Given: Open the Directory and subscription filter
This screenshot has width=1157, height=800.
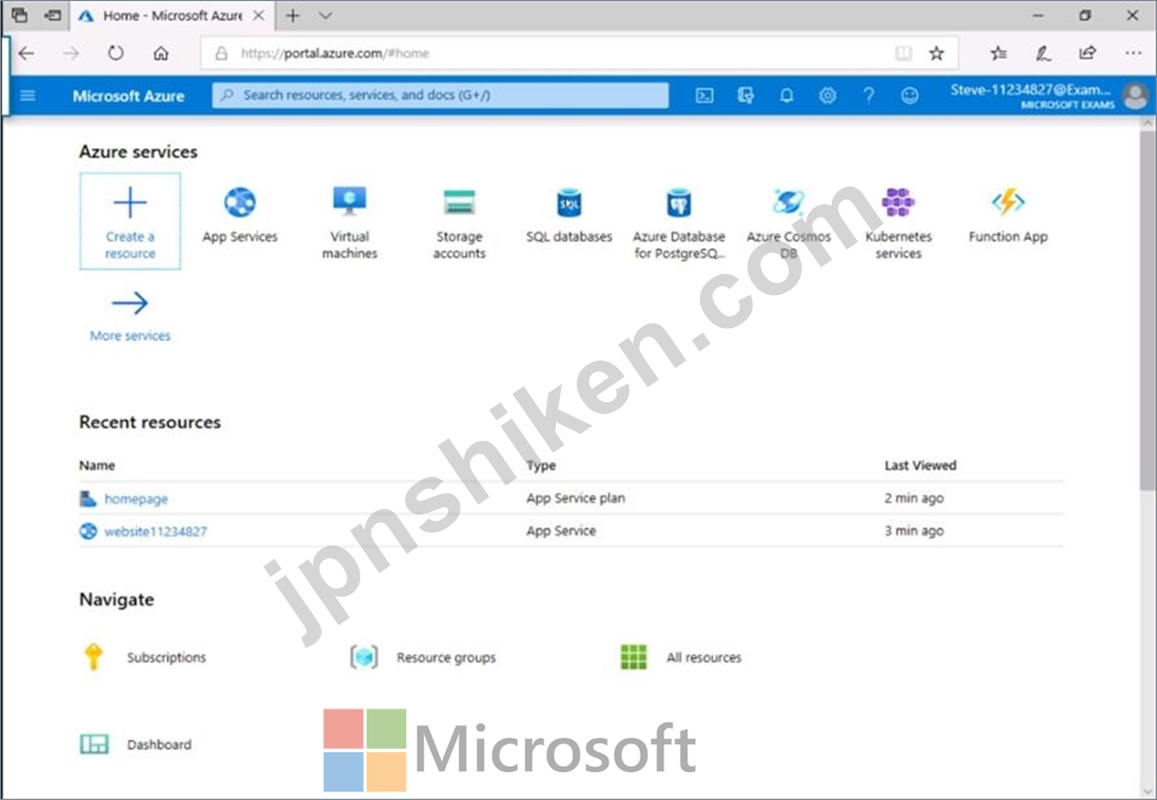Looking at the screenshot, I should coord(746,95).
